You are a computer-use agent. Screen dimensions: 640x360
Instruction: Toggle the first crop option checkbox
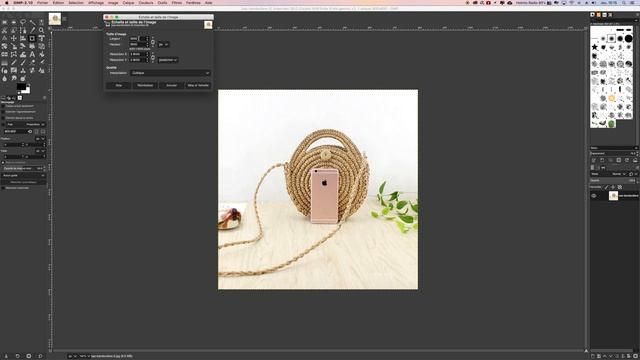point(3,106)
